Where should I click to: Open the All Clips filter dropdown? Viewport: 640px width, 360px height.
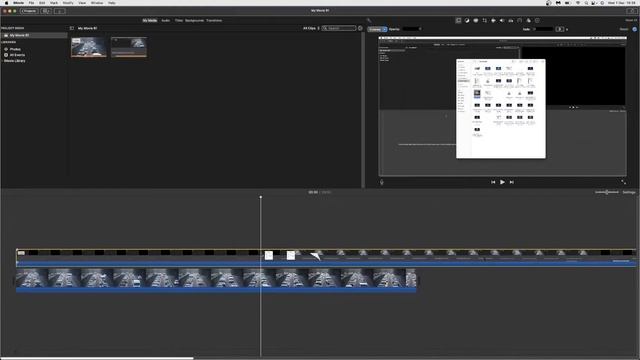[x=311, y=28]
